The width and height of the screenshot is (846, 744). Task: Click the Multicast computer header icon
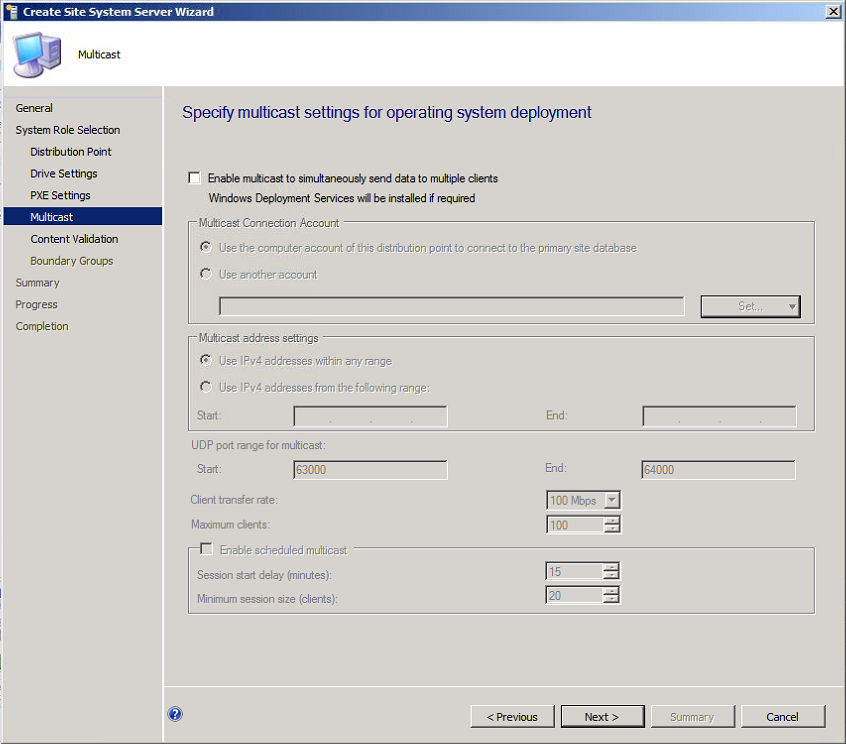(x=37, y=54)
